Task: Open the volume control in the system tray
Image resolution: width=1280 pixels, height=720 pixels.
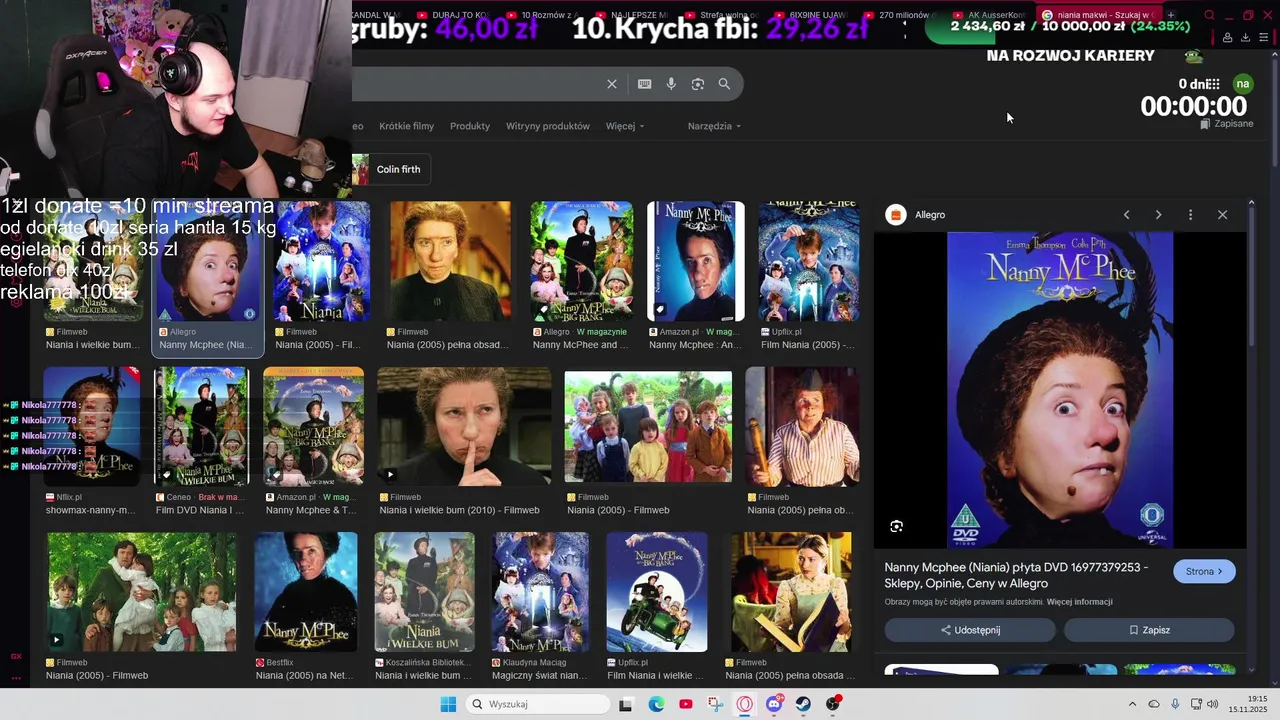Action: point(1212,704)
